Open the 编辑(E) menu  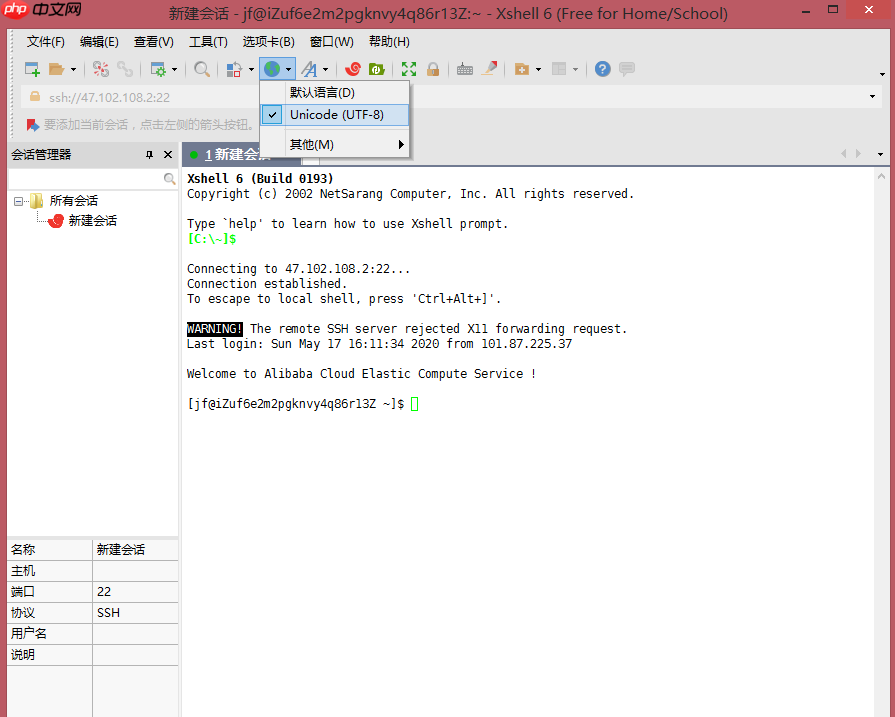pyautogui.click(x=99, y=42)
